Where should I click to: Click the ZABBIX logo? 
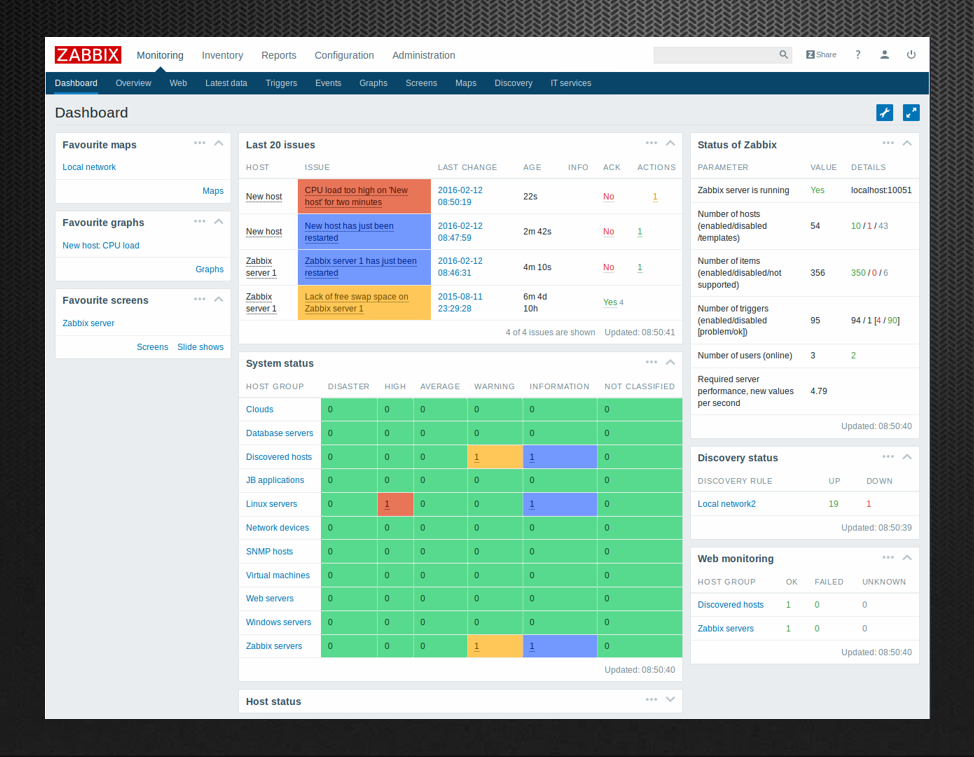(88, 55)
